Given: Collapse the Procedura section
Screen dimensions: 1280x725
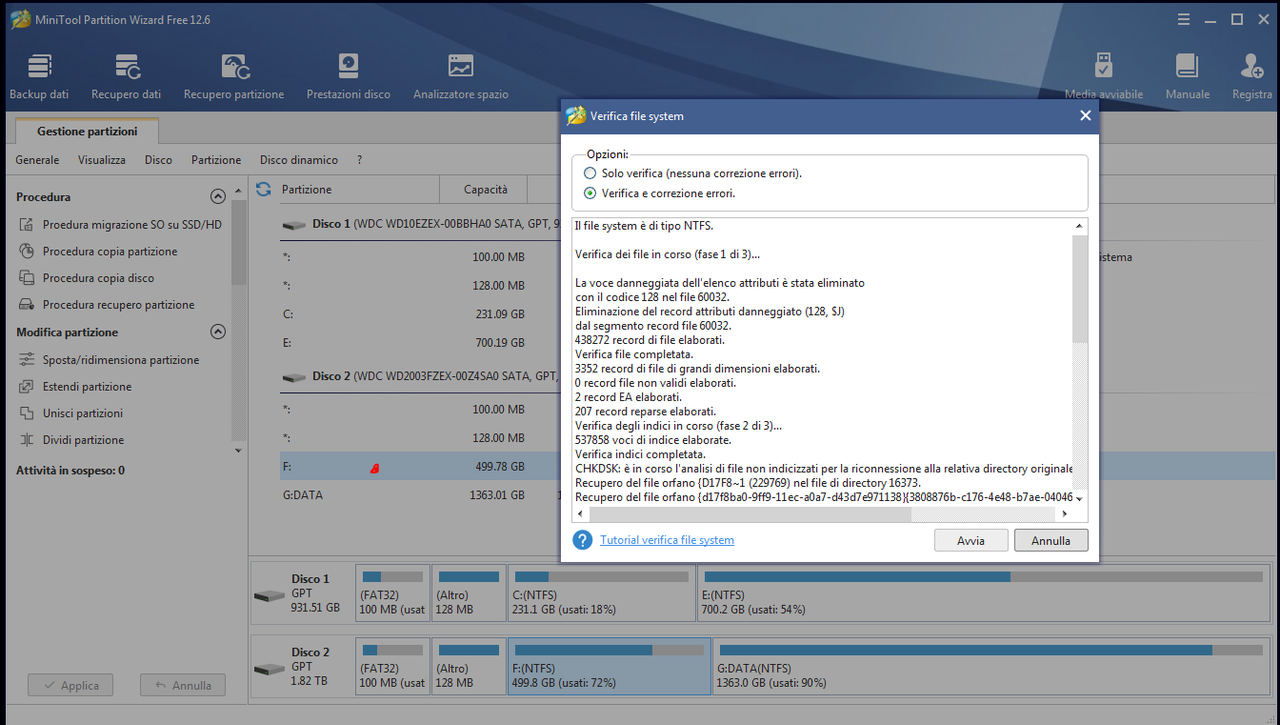Looking at the screenshot, I should pyautogui.click(x=218, y=197).
